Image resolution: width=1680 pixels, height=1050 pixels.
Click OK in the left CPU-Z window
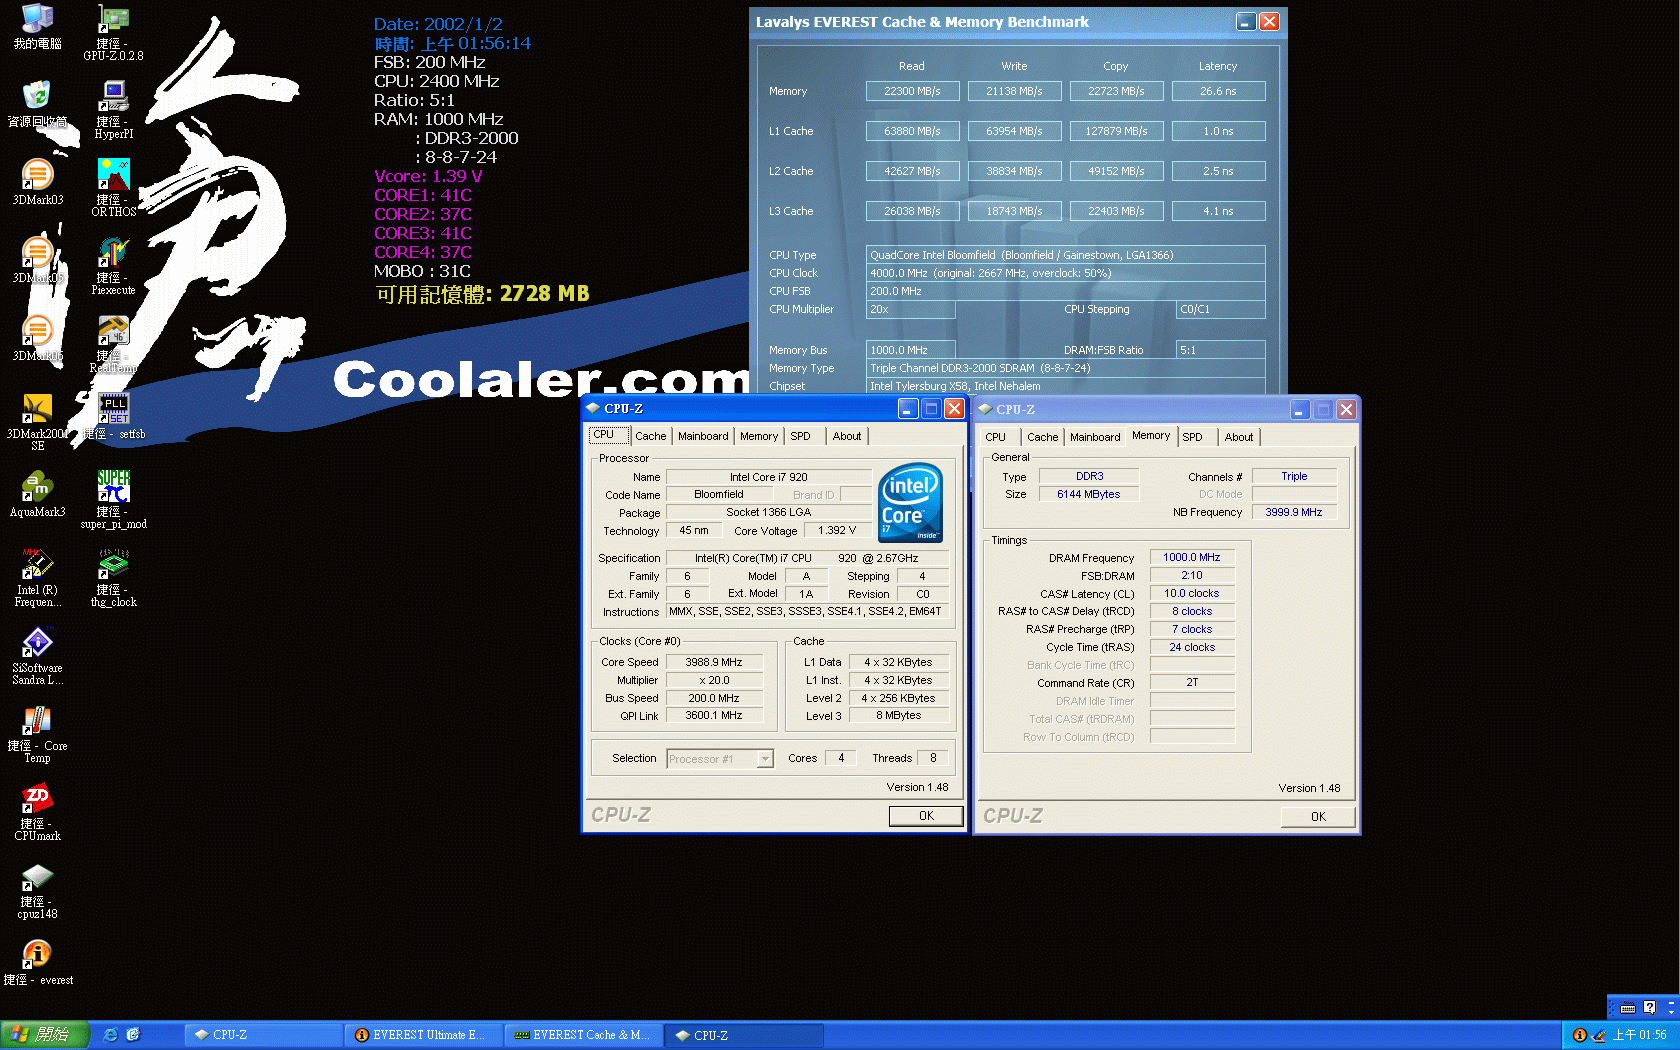click(x=926, y=816)
